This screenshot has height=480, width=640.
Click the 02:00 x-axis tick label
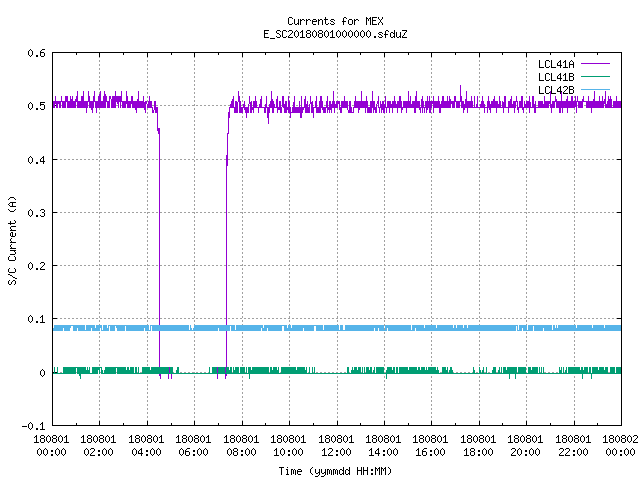[x=98, y=452]
